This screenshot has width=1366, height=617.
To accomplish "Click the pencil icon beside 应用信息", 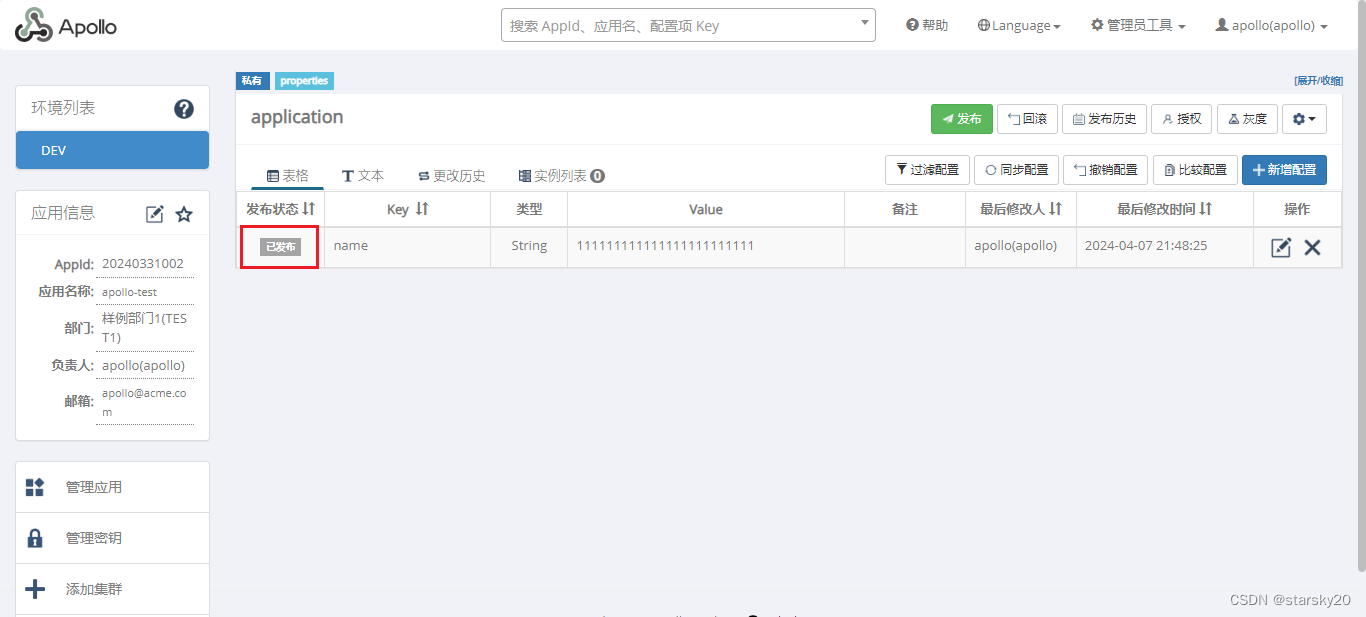I will (154, 213).
